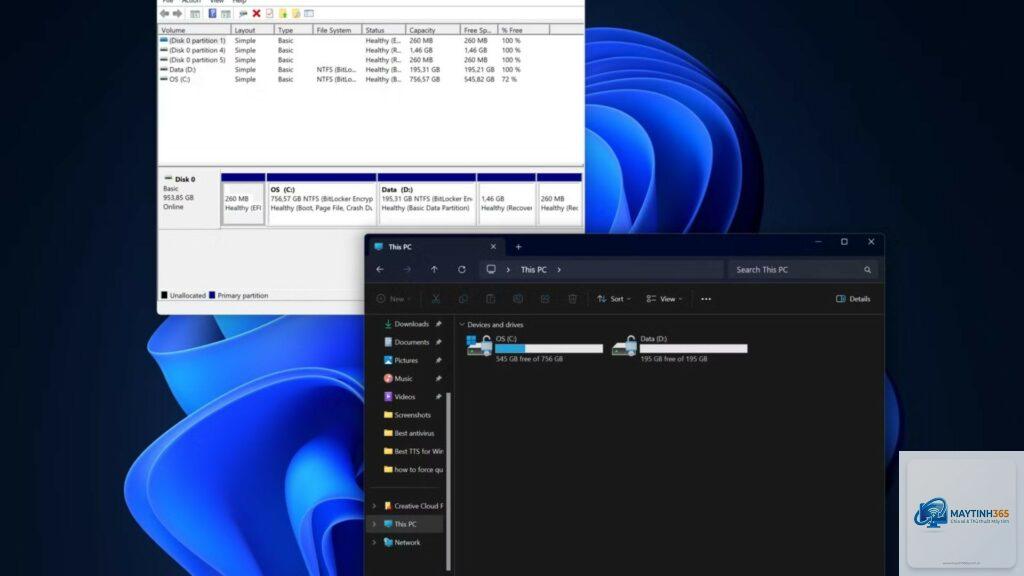
Task: Open the View dropdown
Action: [664, 298]
